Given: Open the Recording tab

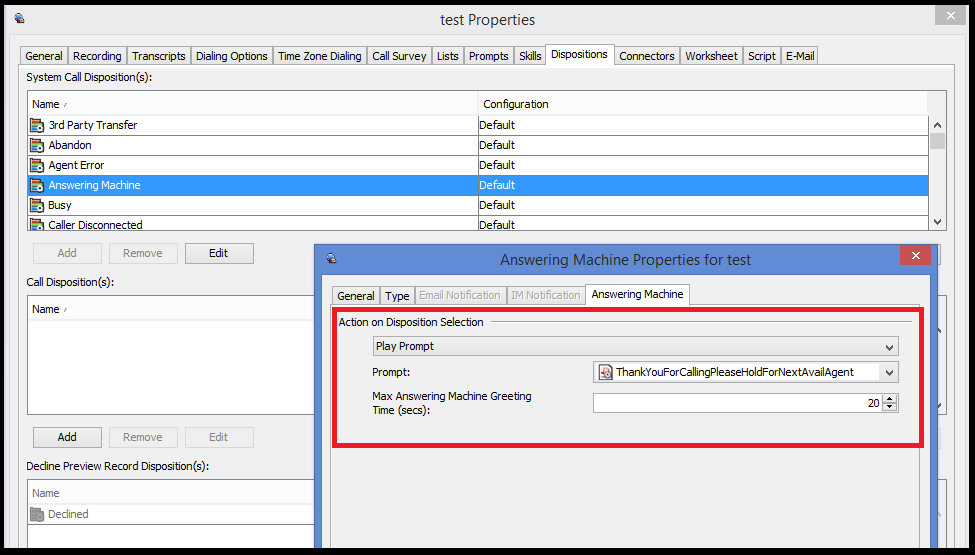Looking at the screenshot, I should pyautogui.click(x=97, y=56).
